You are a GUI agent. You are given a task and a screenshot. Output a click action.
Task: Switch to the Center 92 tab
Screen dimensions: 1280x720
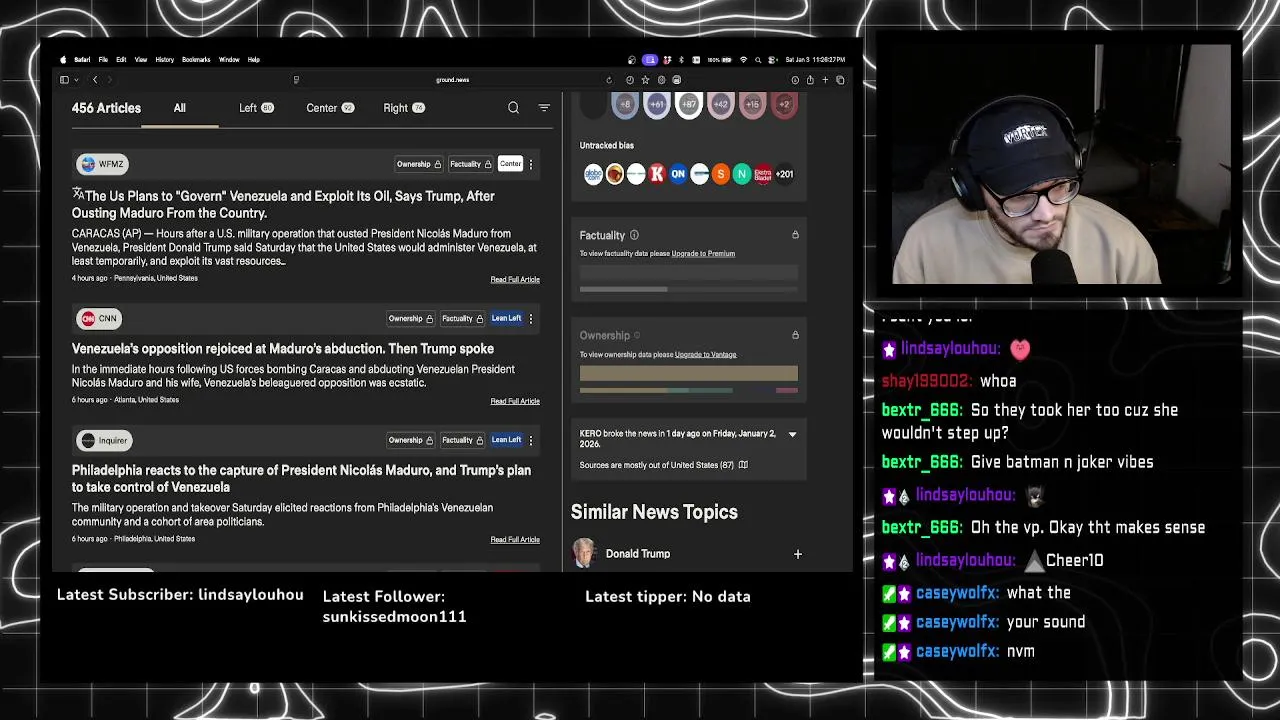coord(330,108)
